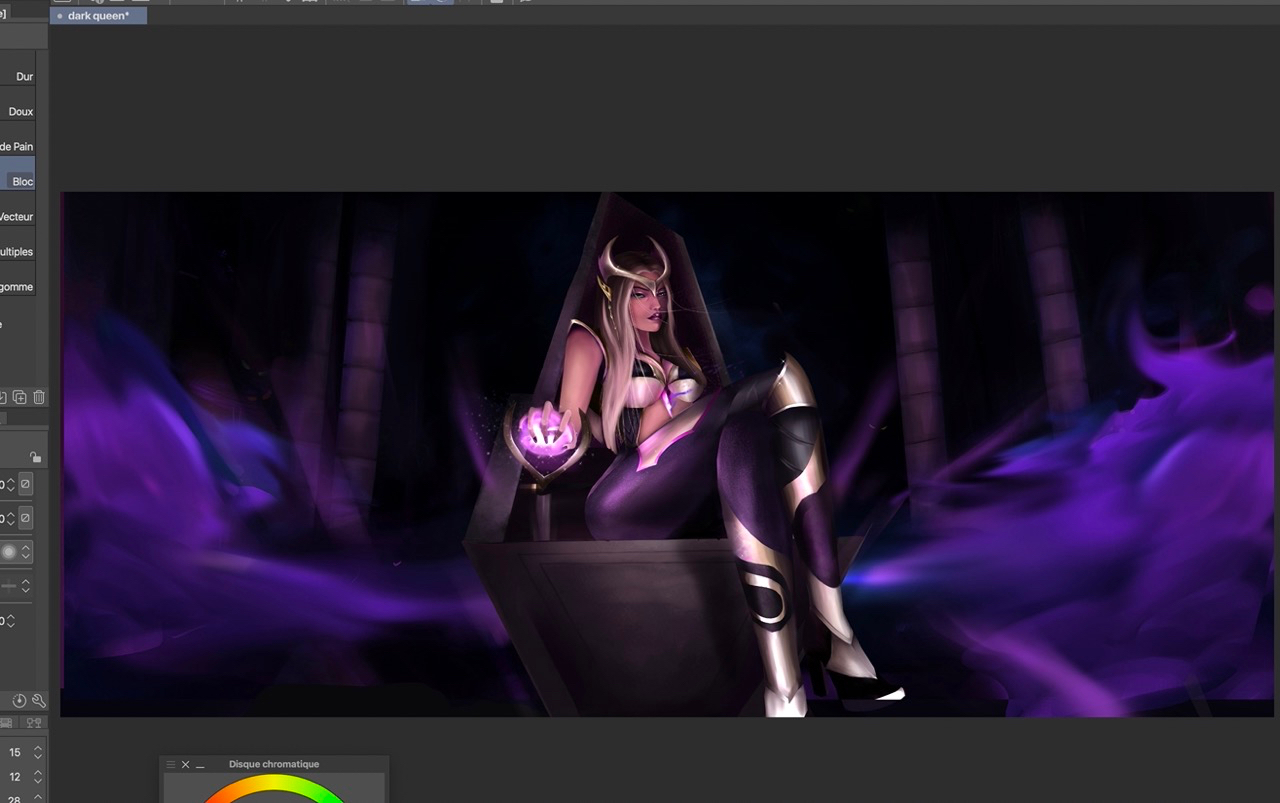This screenshot has width=1280, height=803.
Task: Adjust the stepper beside value 15
Action: [x=38, y=752]
